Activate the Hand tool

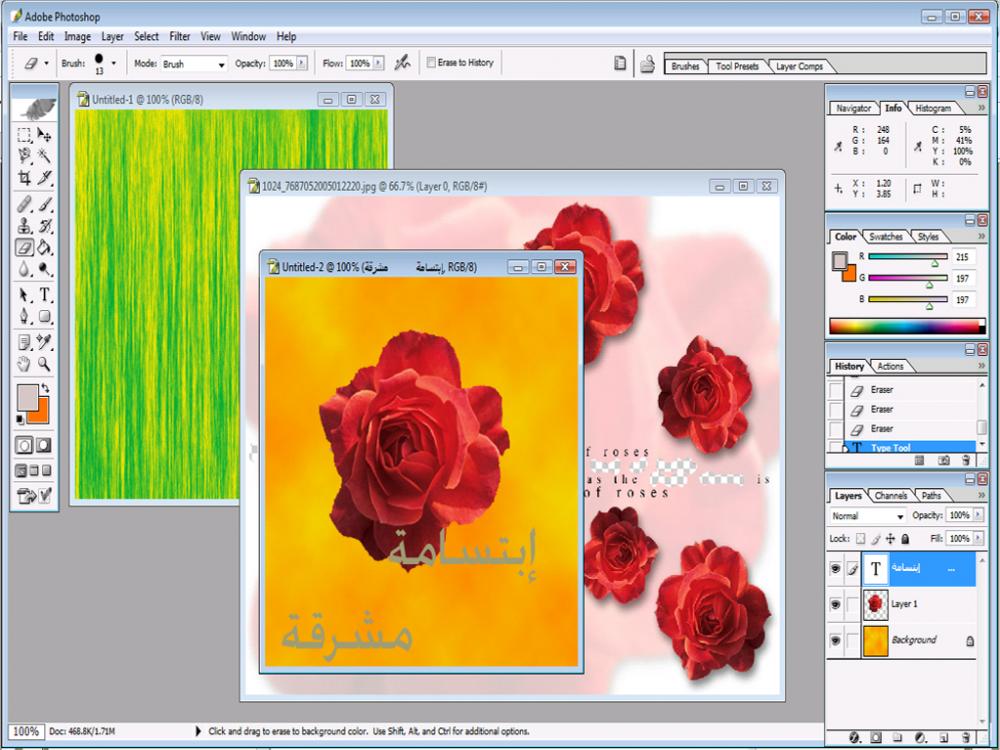coord(25,365)
